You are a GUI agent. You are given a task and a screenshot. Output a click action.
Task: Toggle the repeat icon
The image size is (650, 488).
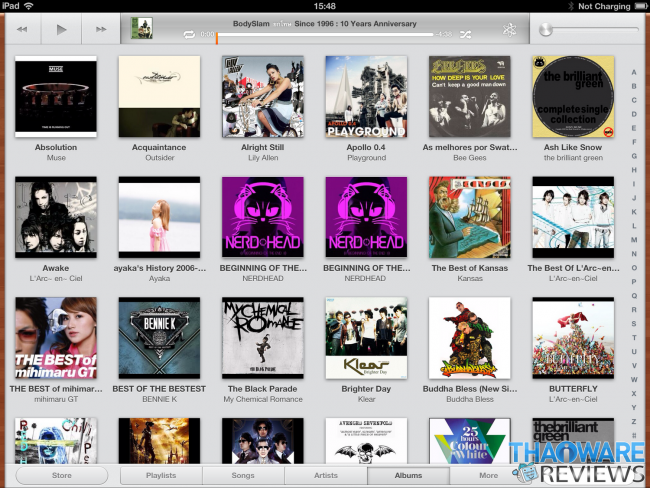coord(189,34)
